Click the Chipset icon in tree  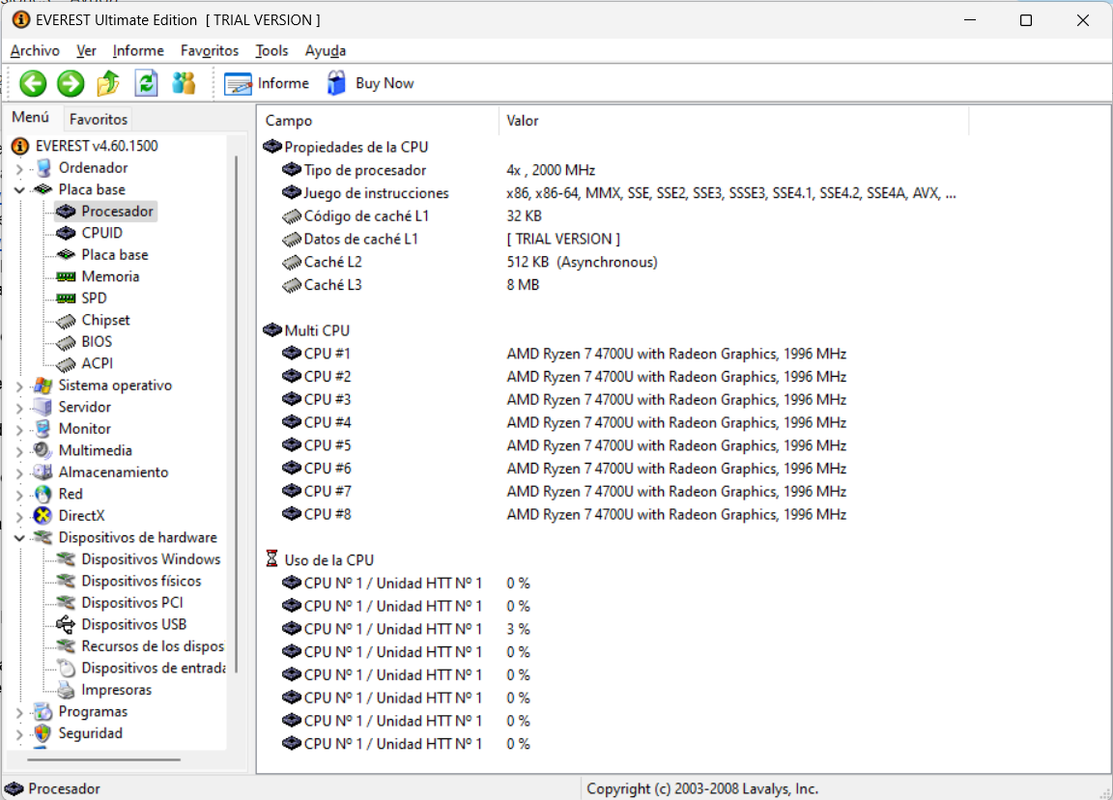pyautogui.click(x=66, y=321)
